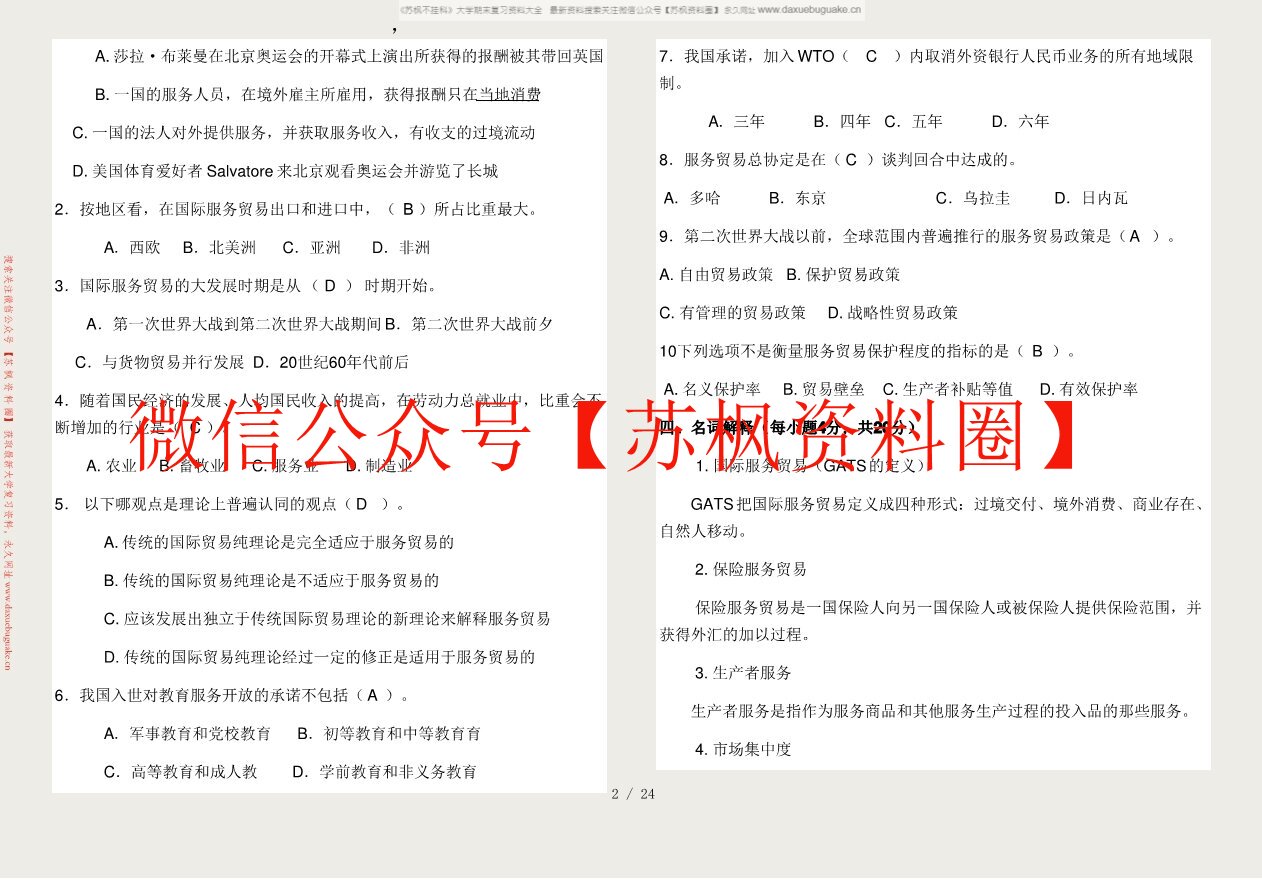
Task: Select option 'A. 自由贸易政策'
Action: 716,274
